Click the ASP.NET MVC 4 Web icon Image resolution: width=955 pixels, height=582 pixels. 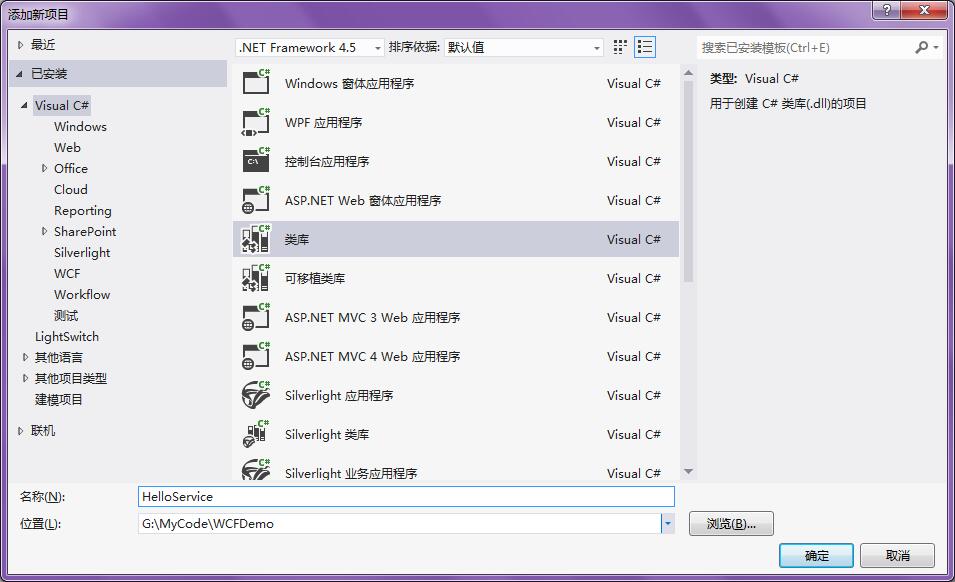coord(256,356)
